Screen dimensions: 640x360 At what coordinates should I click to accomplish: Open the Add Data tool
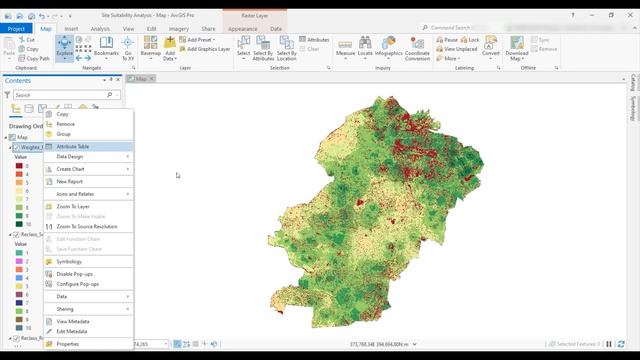169,48
